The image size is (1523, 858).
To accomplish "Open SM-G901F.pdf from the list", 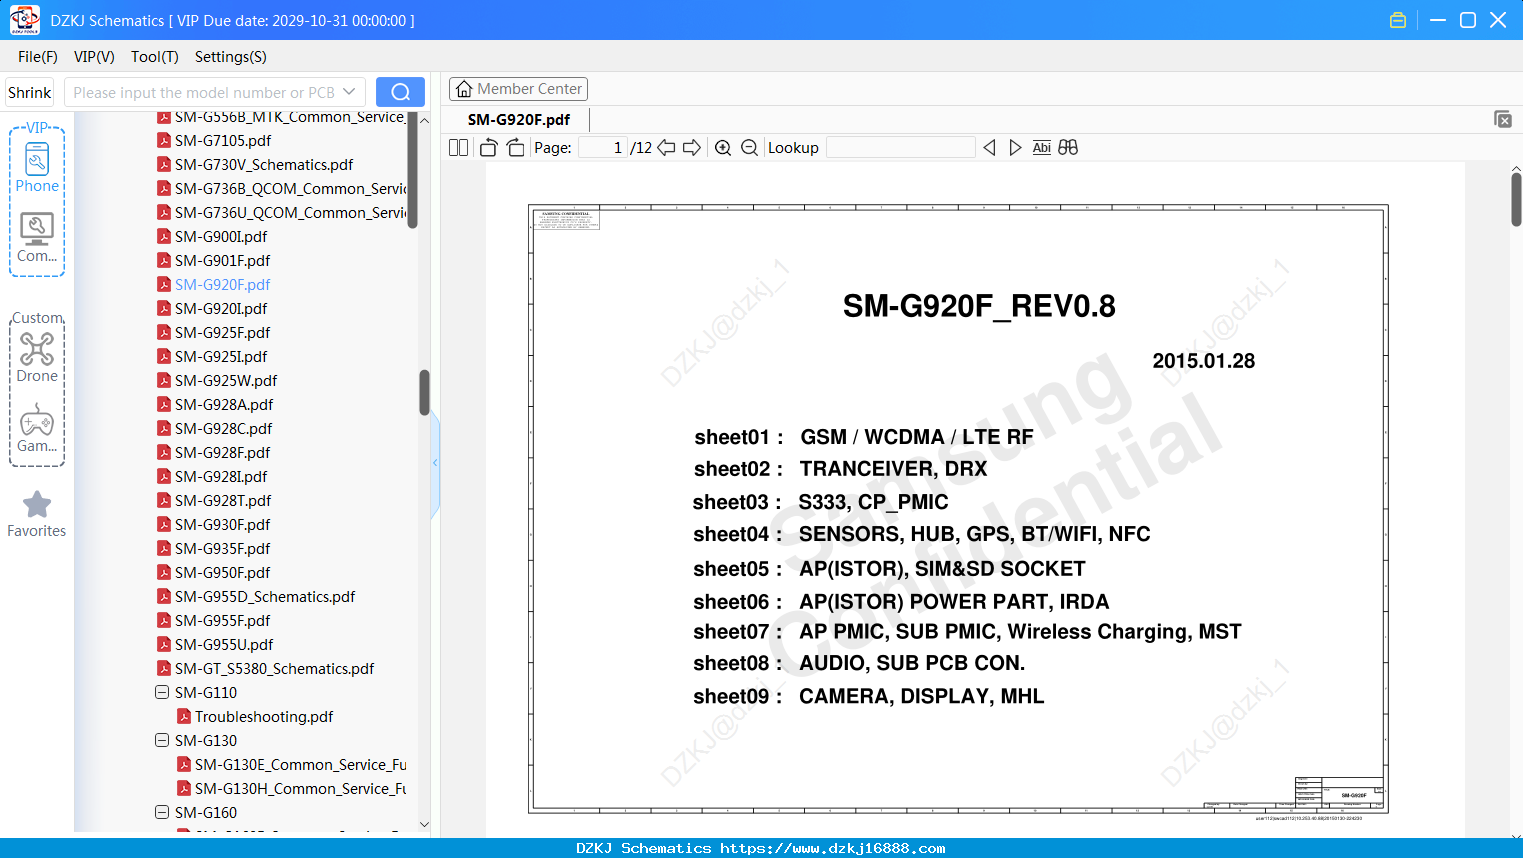I will coord(222,260).
